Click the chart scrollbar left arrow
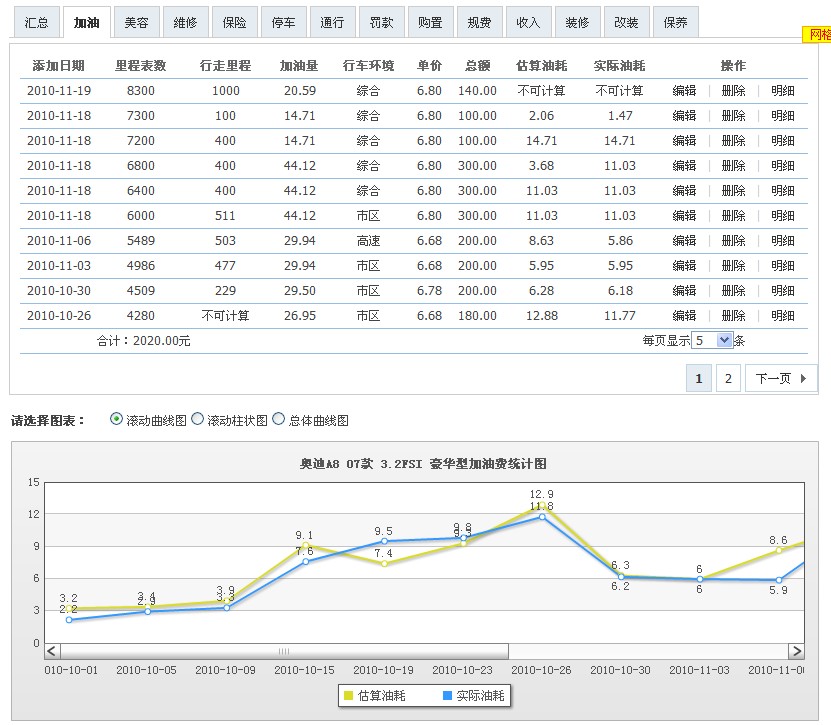831x725 pixels. click(x=52, y=651)
